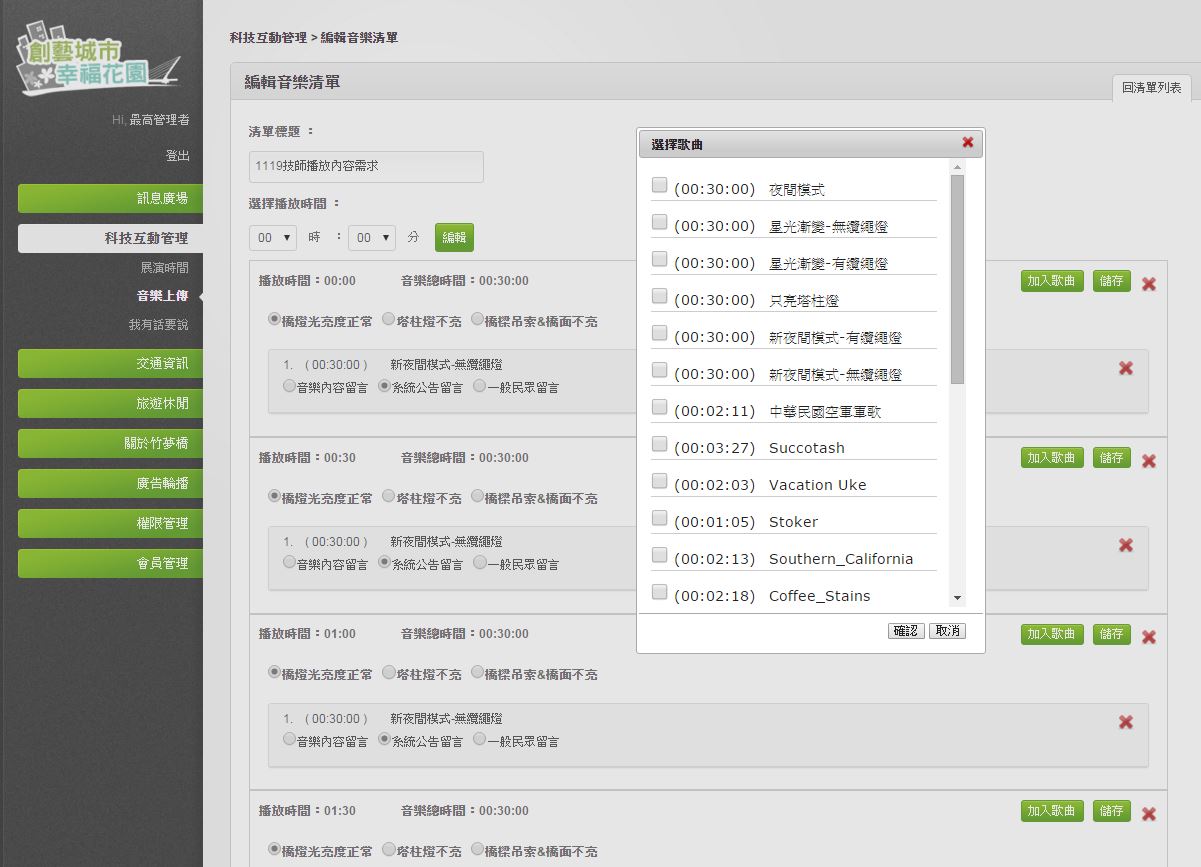
Task: Click 儲存 for the 00:00 block
Action: [1112, 281]
